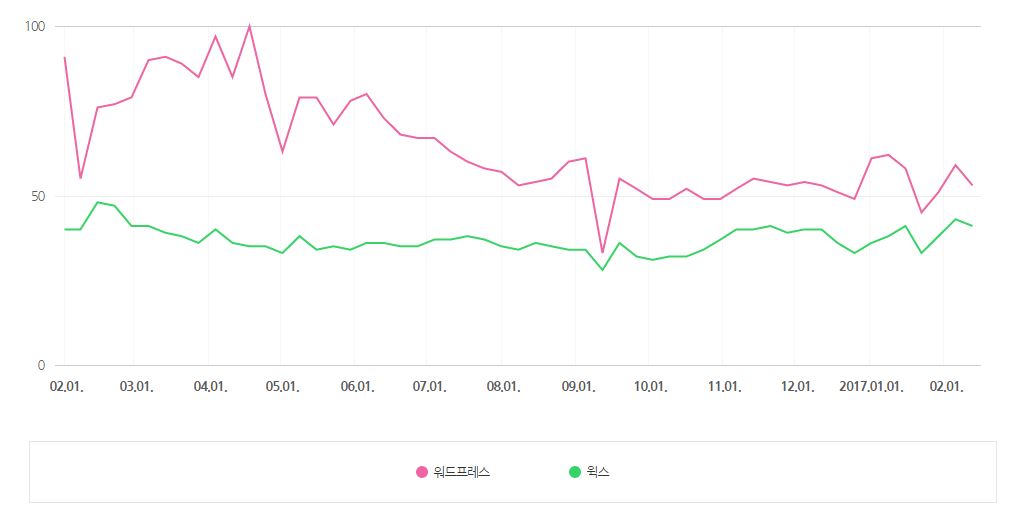Select the 09.01. x-axis date label
This screenshot has height=526, width=1017.
pyautogui.click(x=578, y=387)
